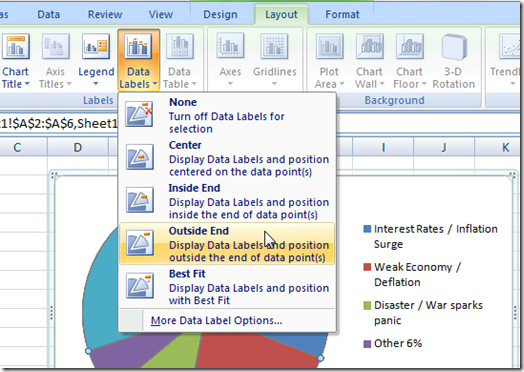
Task: Choose the Center data label icon
Action: pyautogui.click(x=139, y=157)
